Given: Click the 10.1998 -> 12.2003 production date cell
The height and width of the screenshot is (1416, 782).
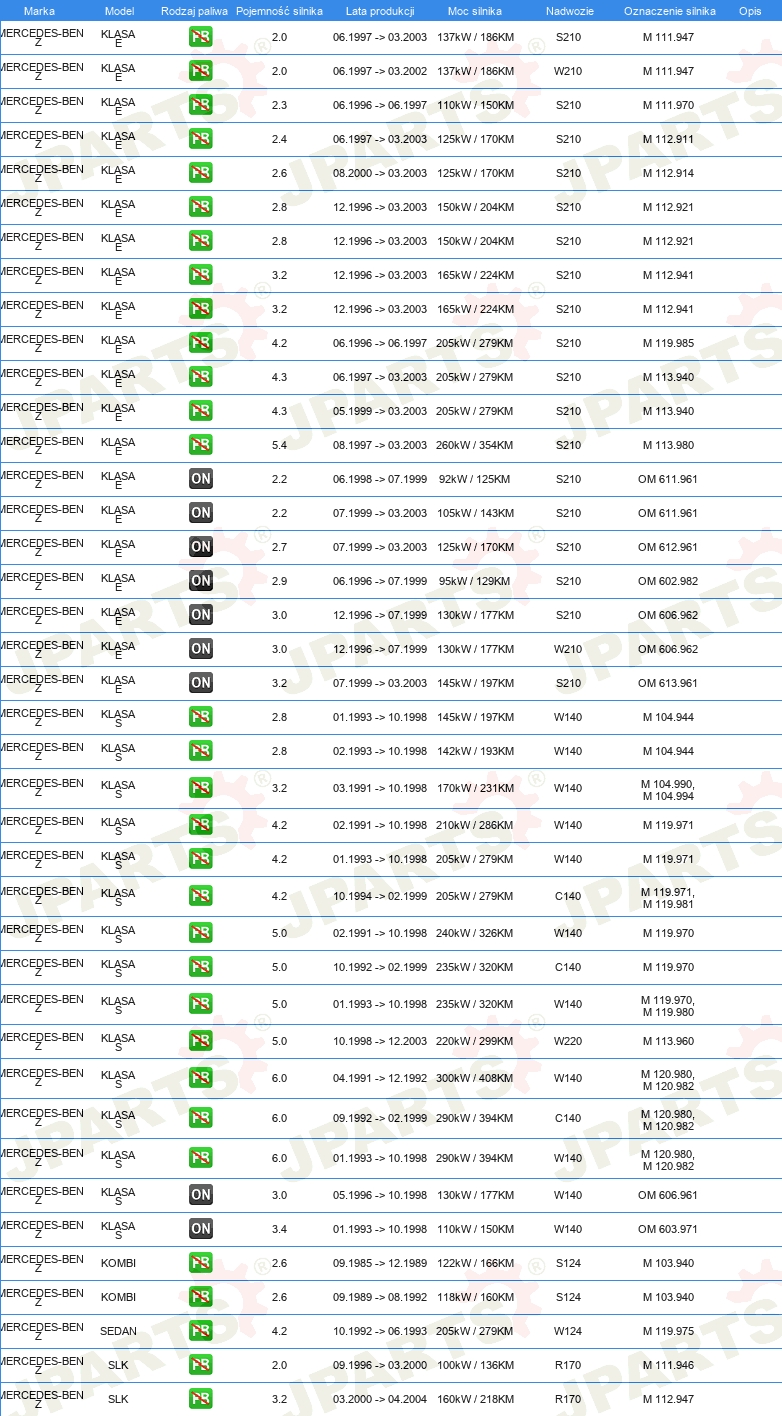Looking at the screenshot, I should coord(380,1041).
